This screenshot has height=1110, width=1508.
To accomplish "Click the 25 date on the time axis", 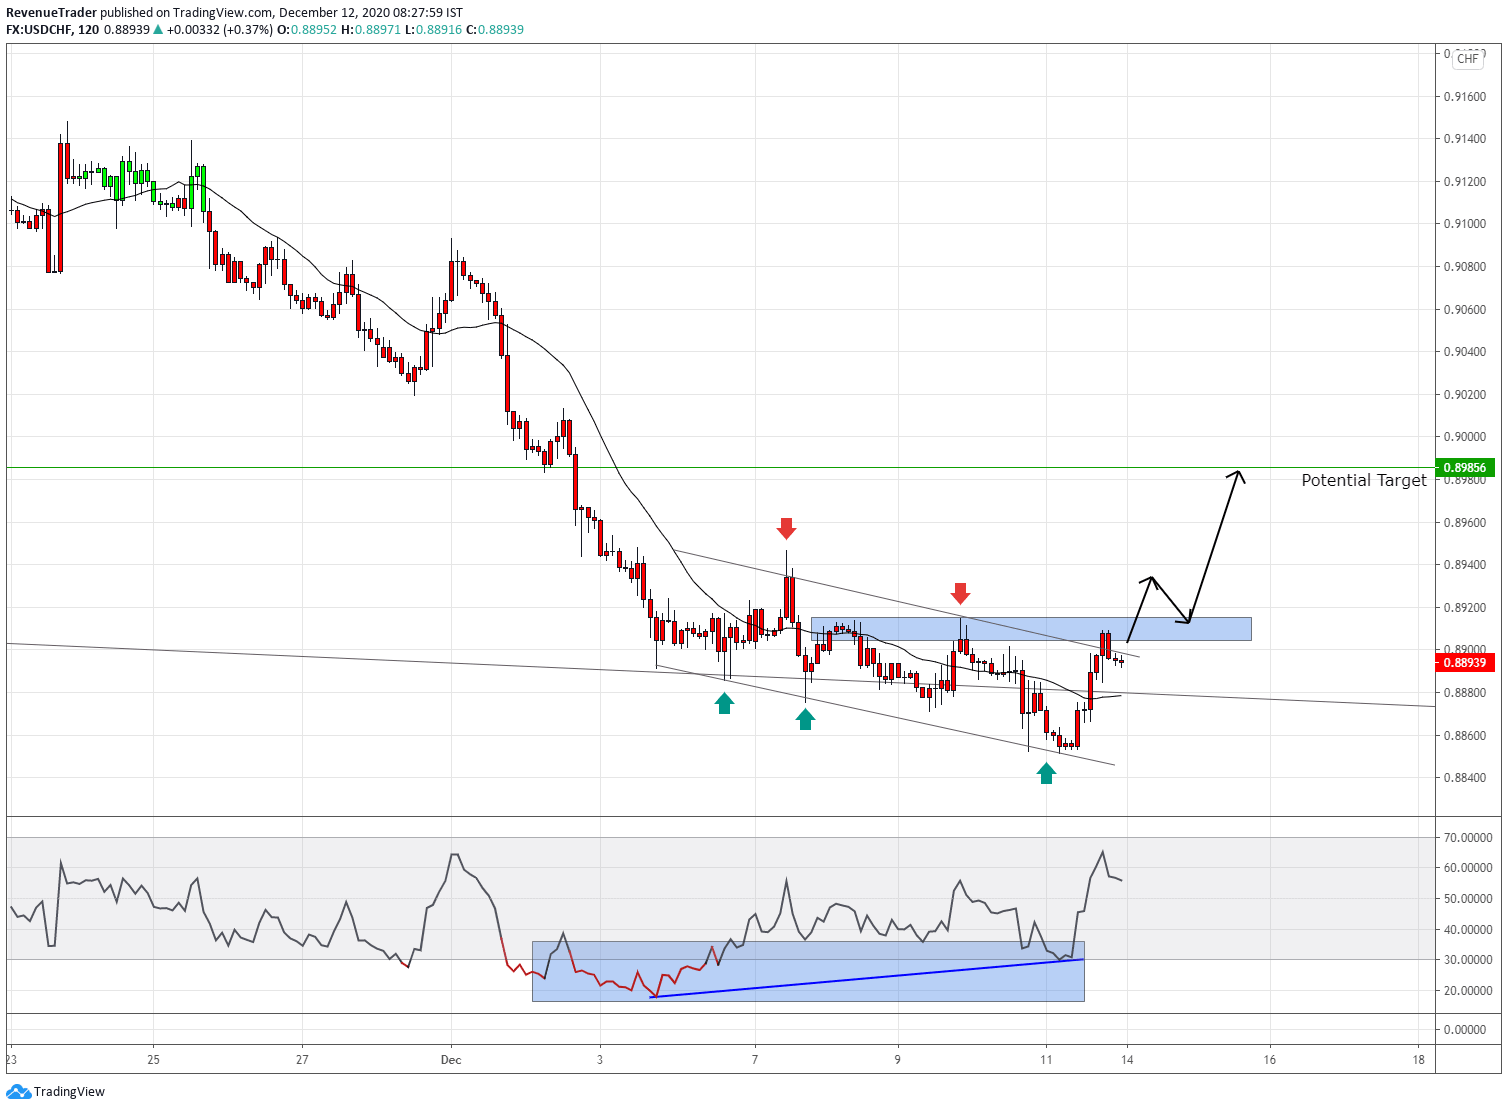I will click(153, 1060).
